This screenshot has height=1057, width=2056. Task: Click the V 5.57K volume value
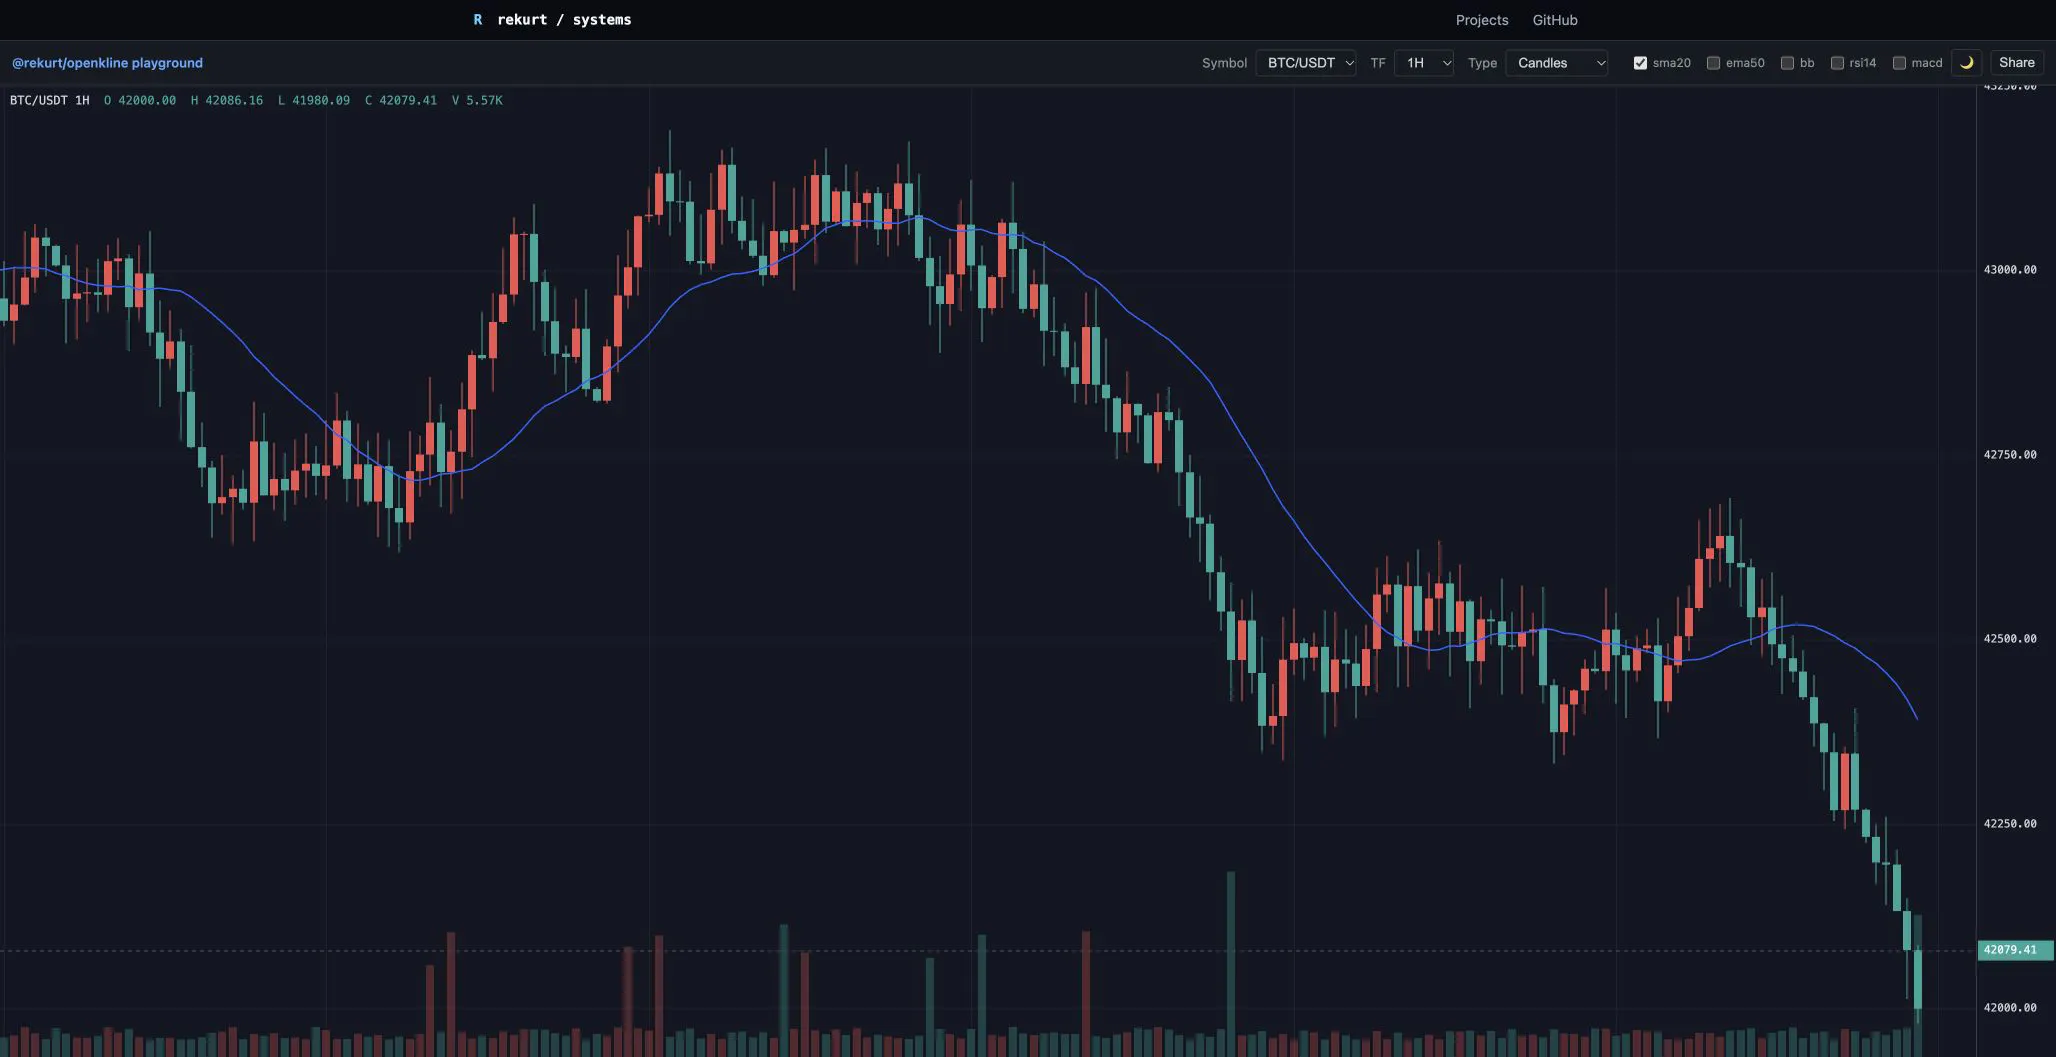click(477, 100)
